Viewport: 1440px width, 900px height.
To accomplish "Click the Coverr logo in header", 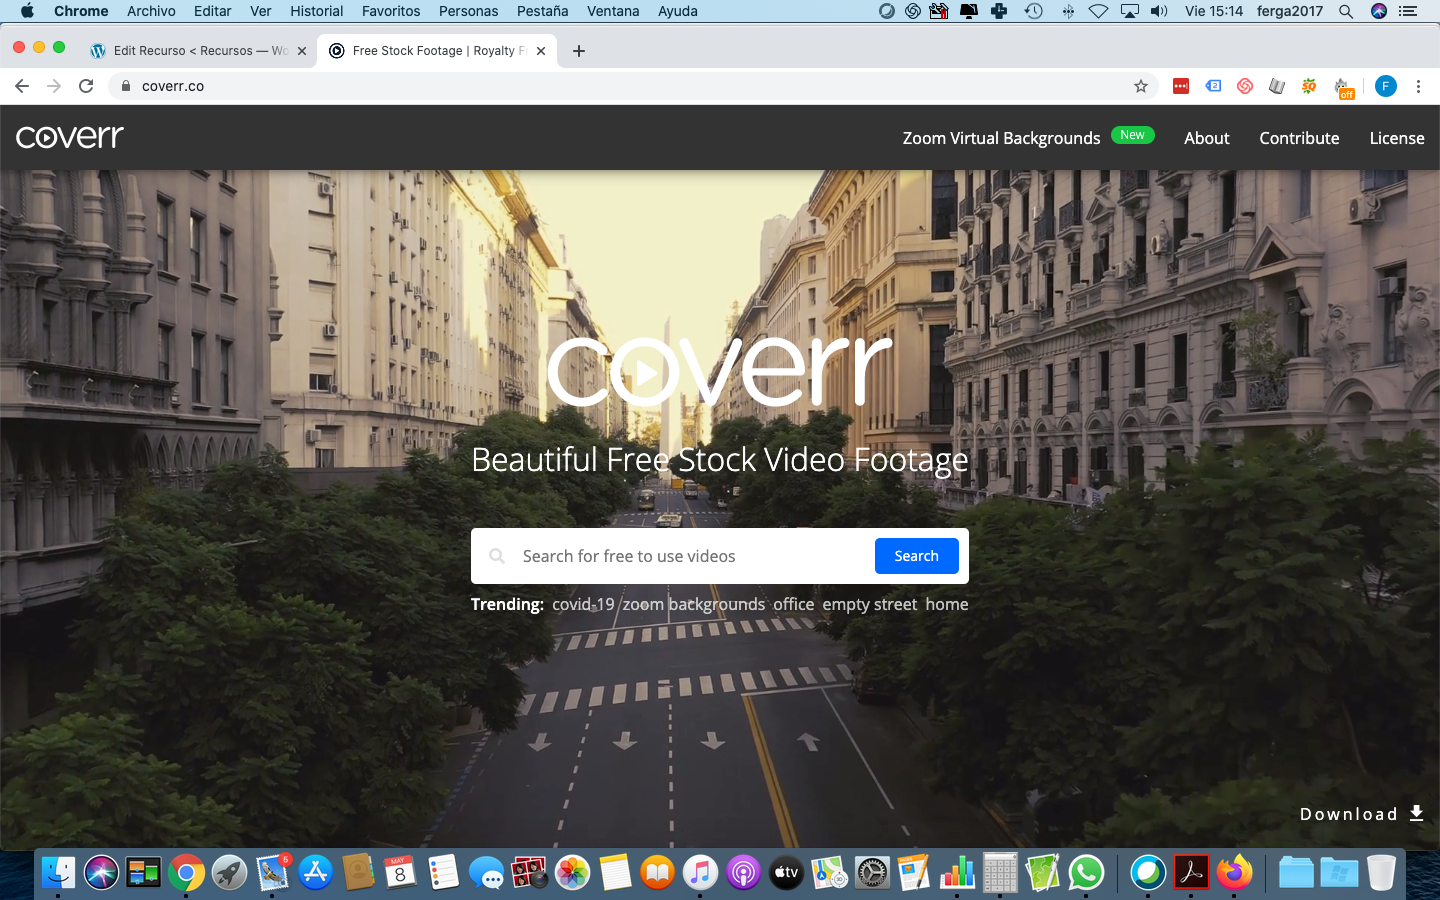I will (70, 137).
